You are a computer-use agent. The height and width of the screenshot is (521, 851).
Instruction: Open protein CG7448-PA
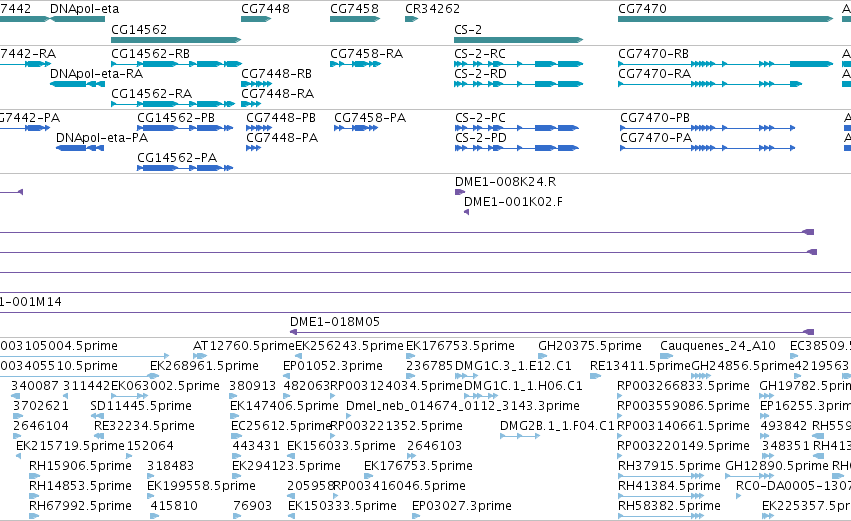coord(282,138)
